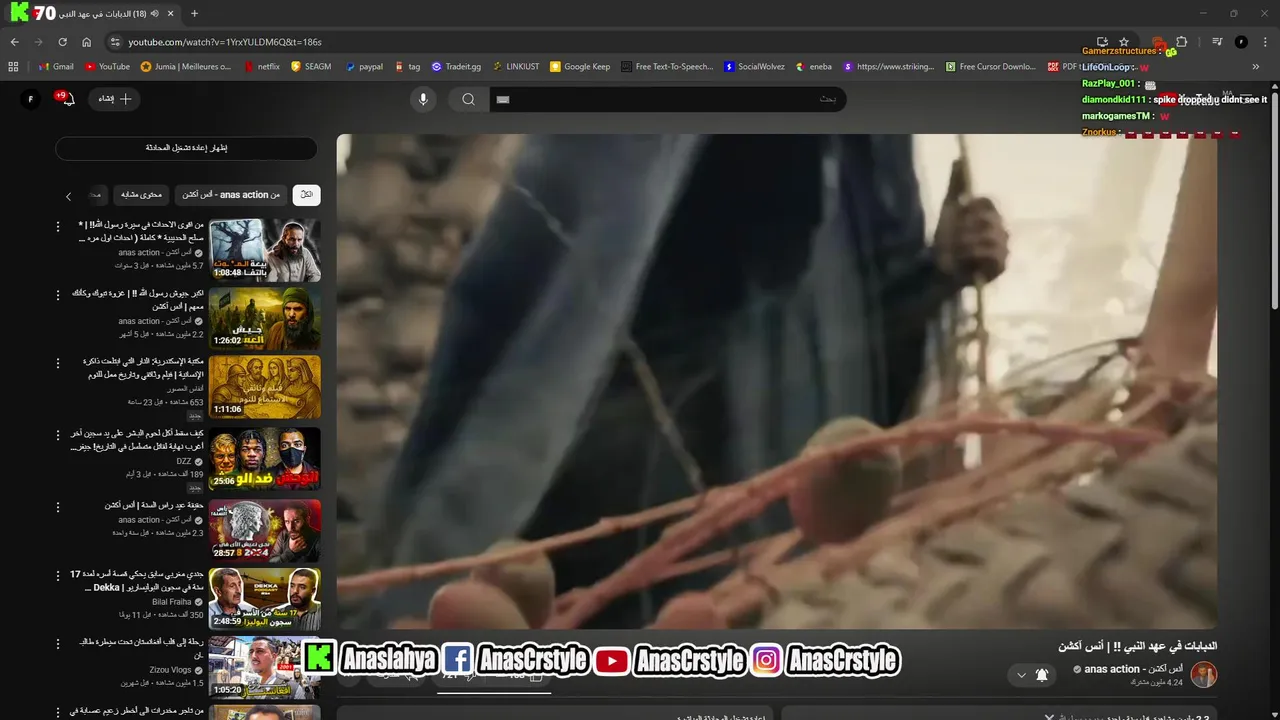Open the on-screen keyboard icon in search box
The image size is (1280, 720).
(503, 99)
